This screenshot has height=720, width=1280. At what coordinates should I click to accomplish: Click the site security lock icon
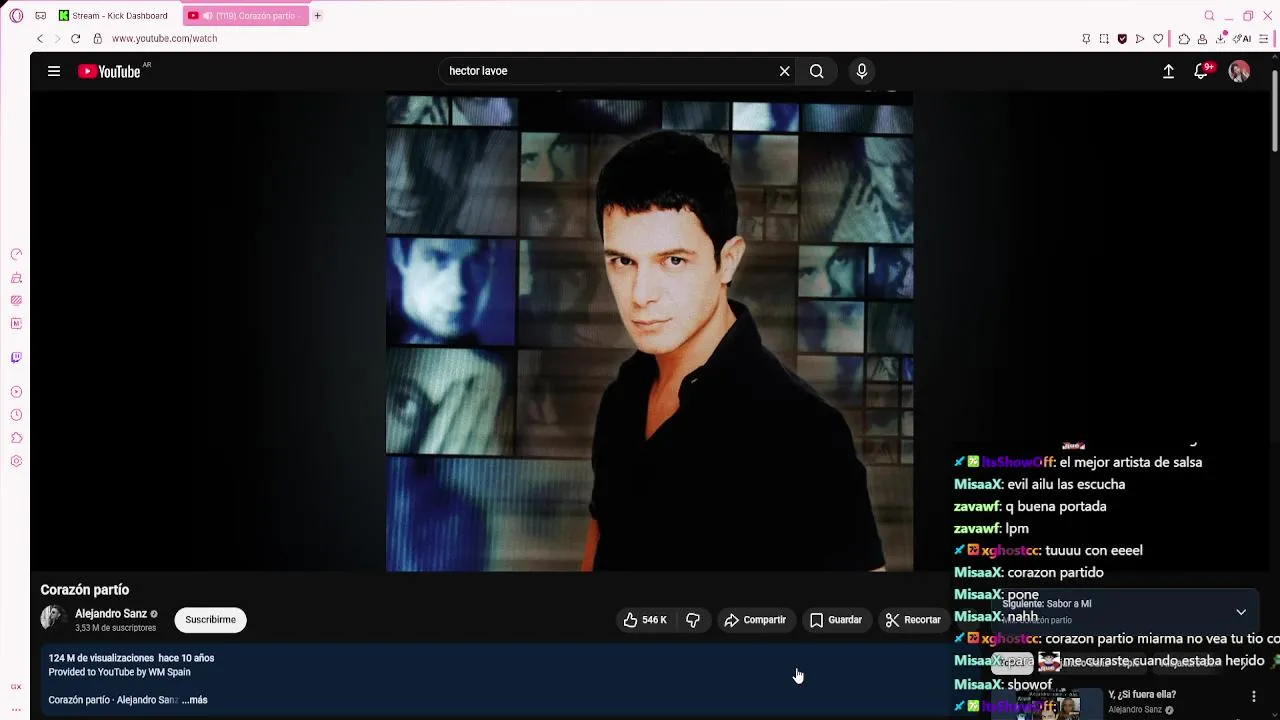click(x=97, y=38)
